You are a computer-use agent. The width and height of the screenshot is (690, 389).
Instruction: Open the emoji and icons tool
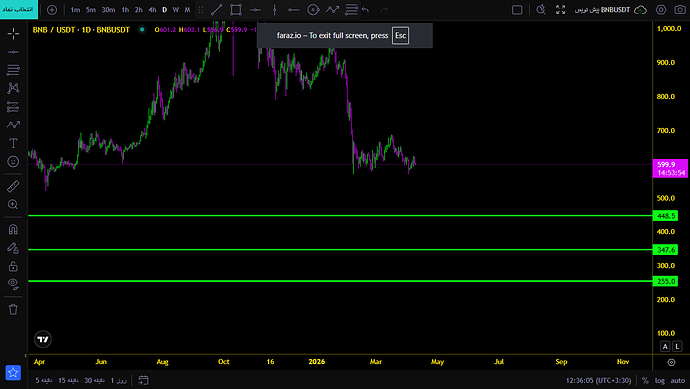(13, 161)
